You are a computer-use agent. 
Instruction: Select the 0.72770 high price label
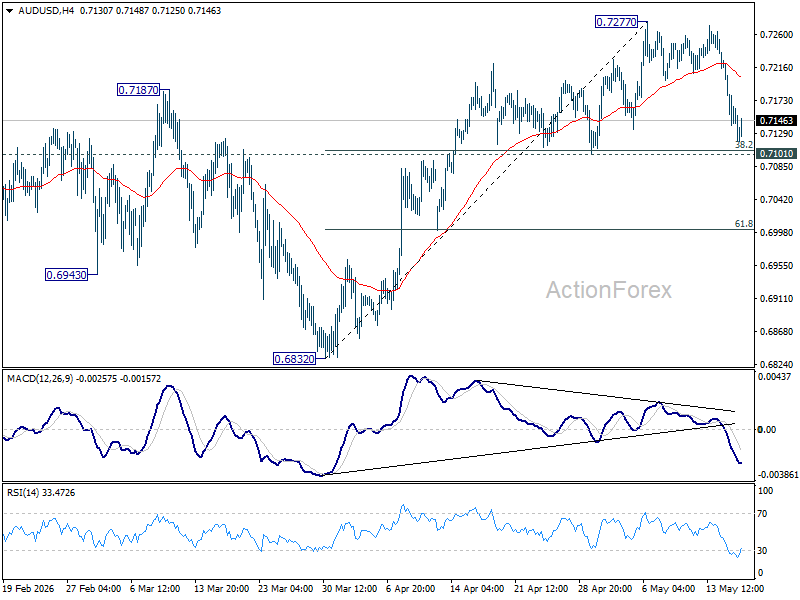click(x=616, y=22)
